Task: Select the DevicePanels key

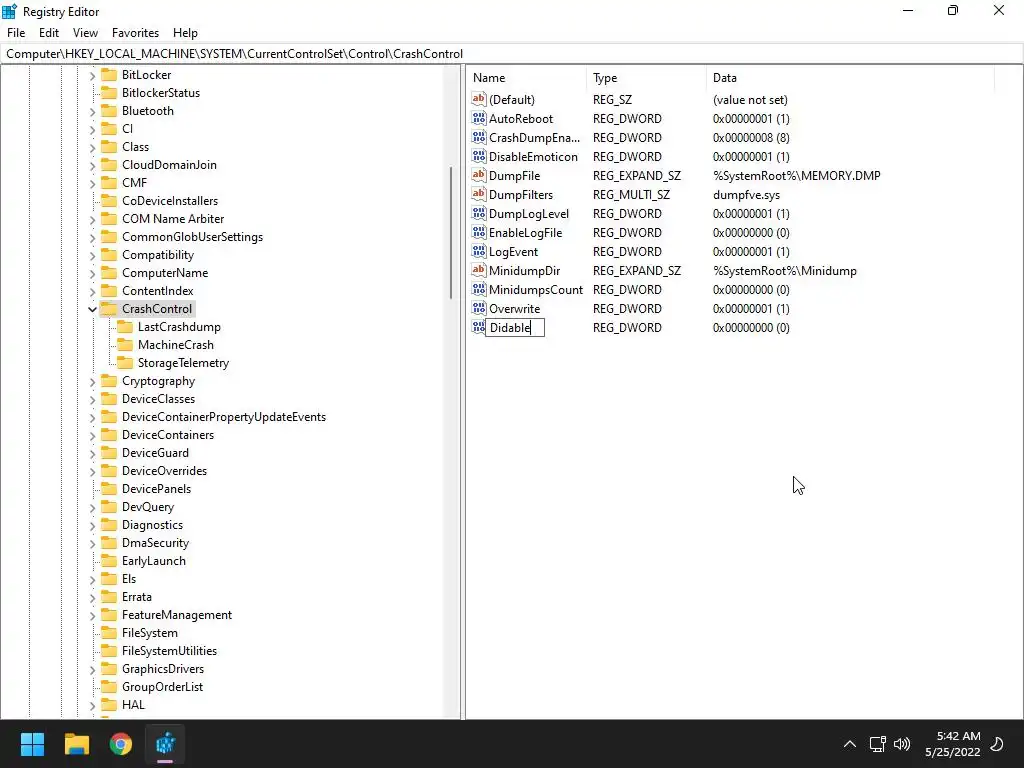Action: pyautogui.click(x=156, y=488)
